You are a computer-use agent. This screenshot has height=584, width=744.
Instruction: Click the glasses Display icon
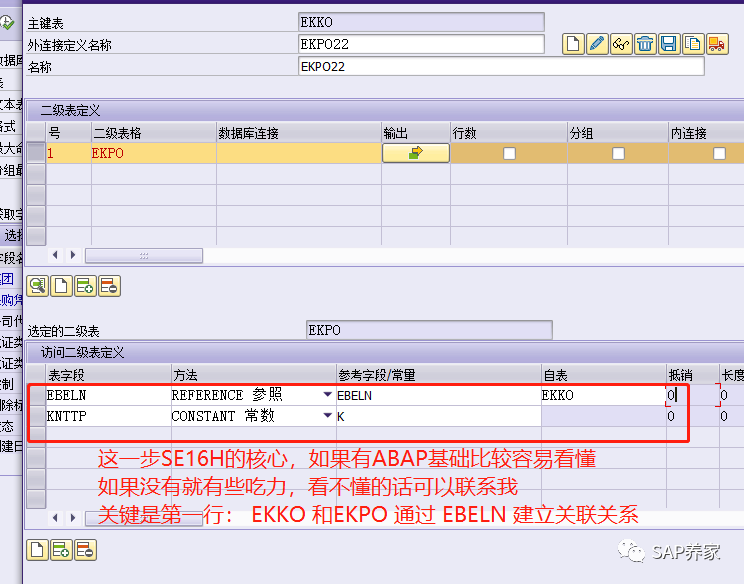click(621, 45)
